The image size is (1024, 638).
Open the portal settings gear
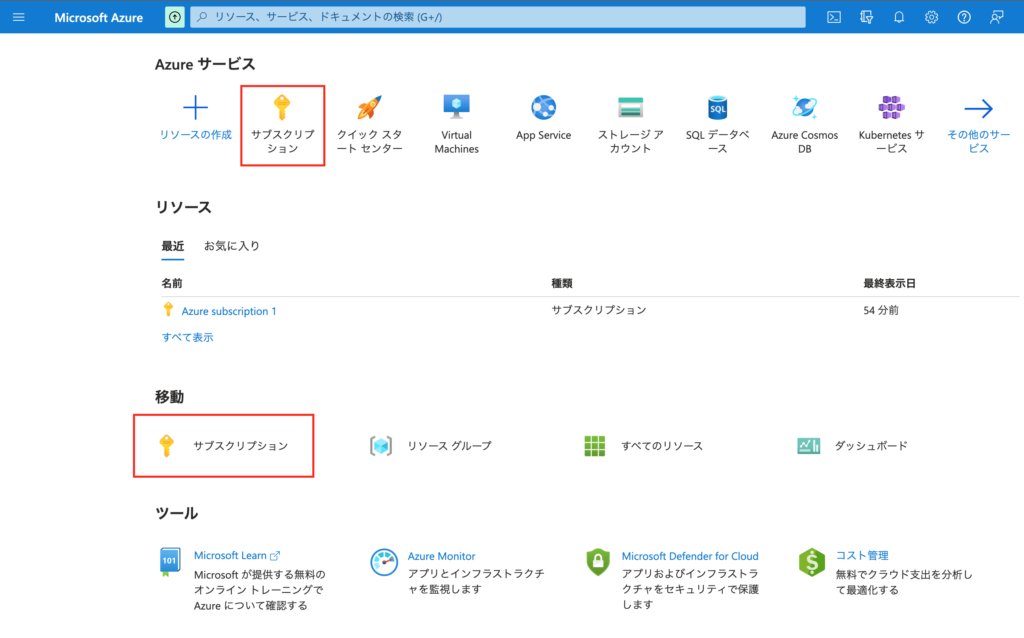click(932, 17)
